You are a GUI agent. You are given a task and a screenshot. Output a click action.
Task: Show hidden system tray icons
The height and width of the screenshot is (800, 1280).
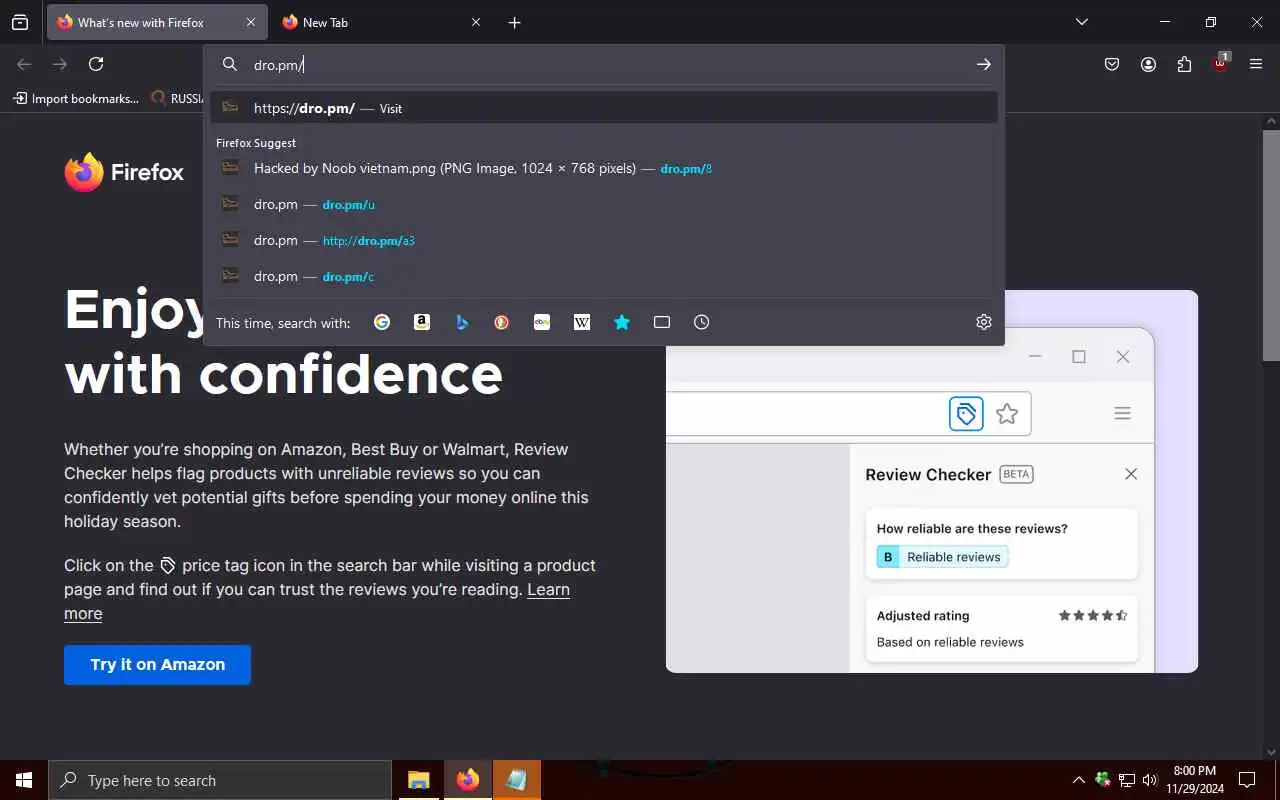pyautogui.click(x=1078, y=780)
